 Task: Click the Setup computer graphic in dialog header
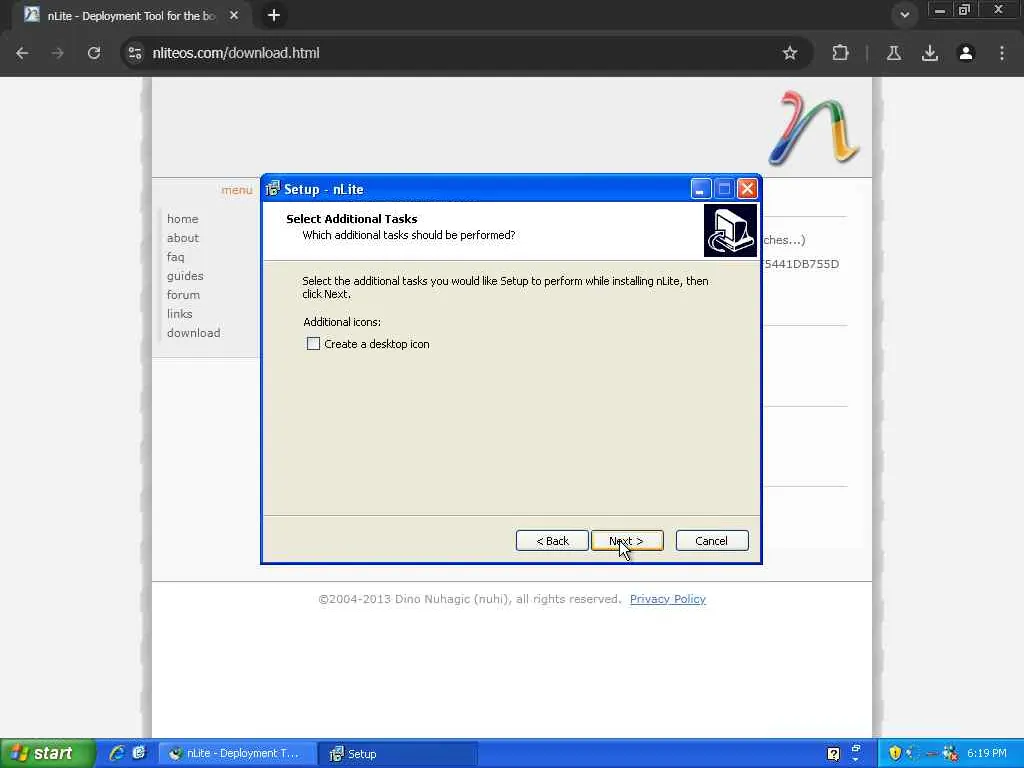[x=730, y=231]
